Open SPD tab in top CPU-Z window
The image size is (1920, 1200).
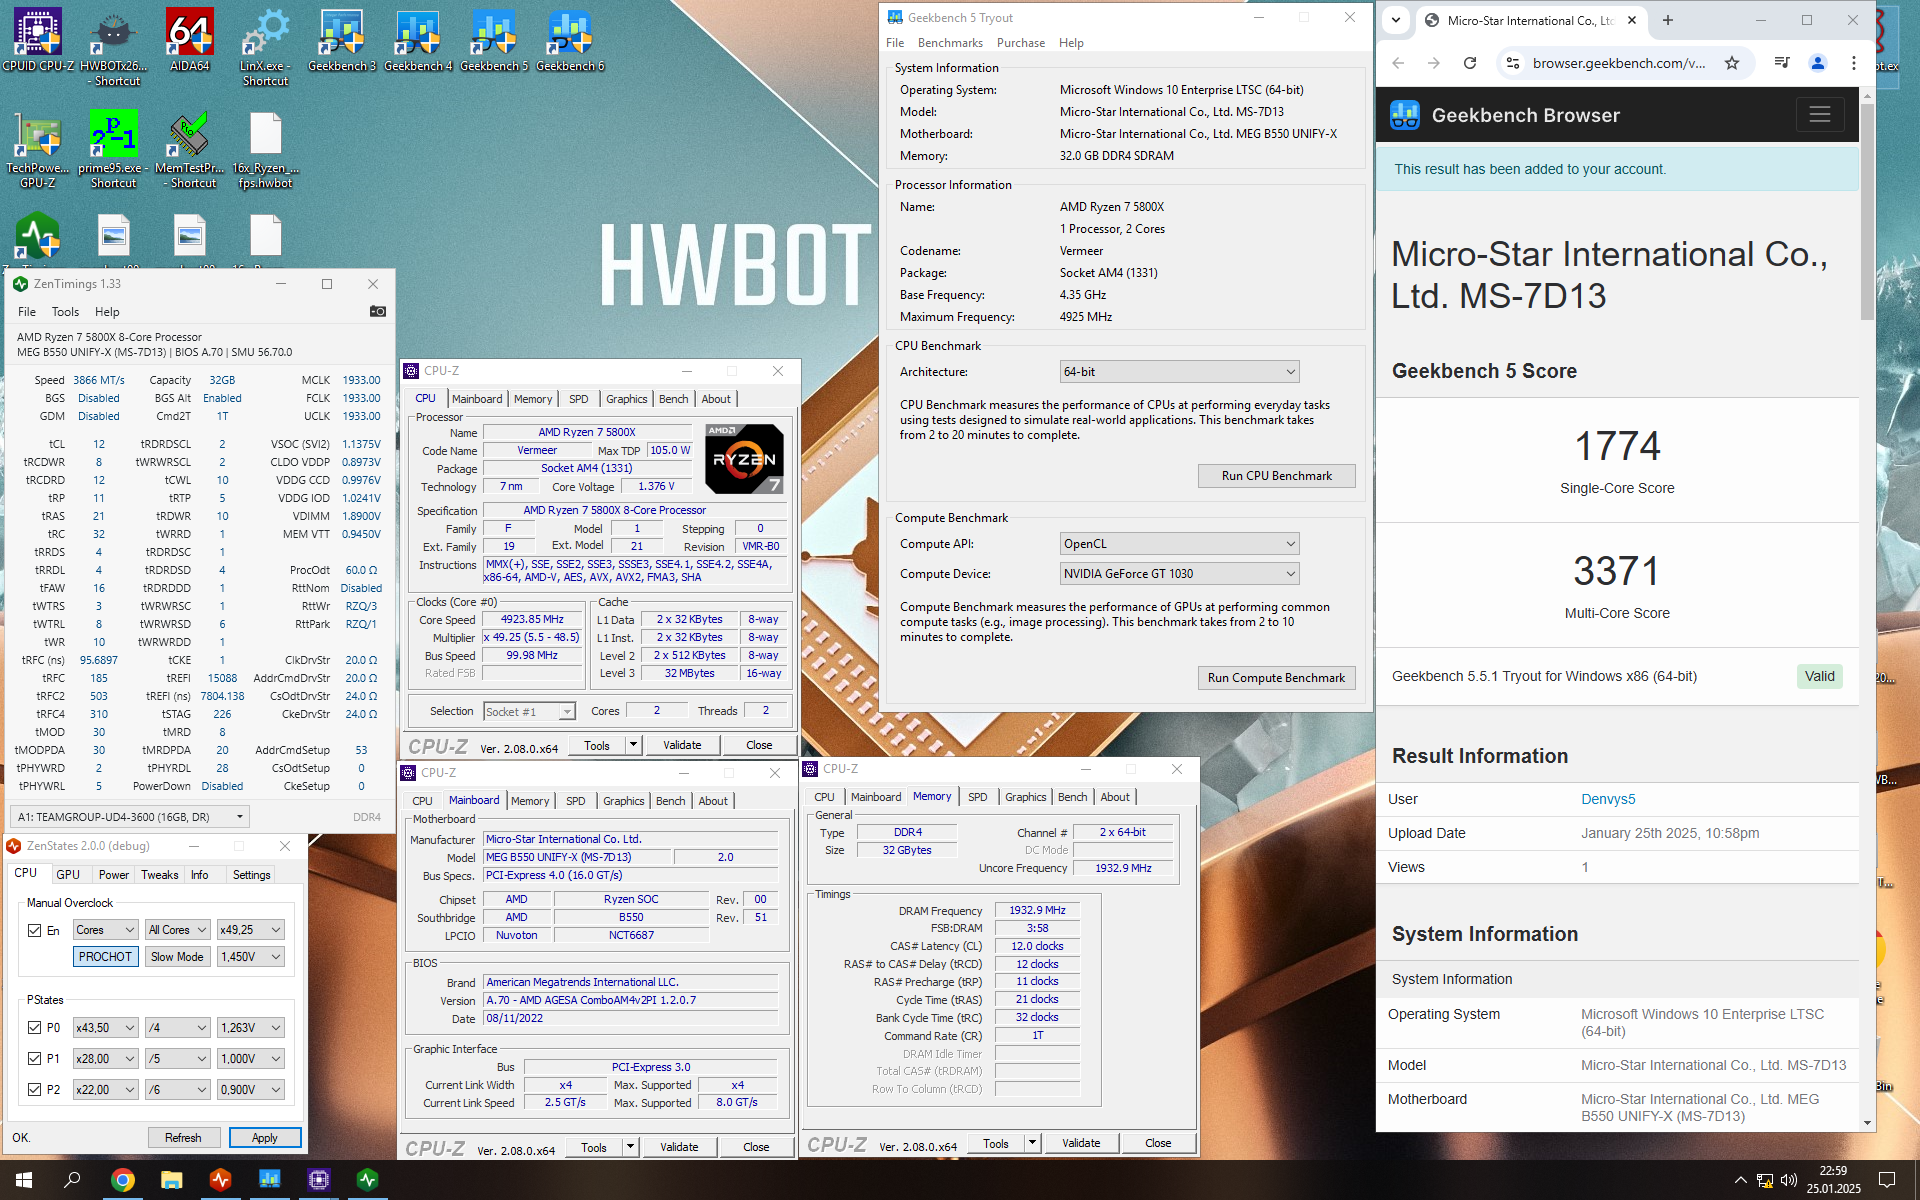click(579, 399)
